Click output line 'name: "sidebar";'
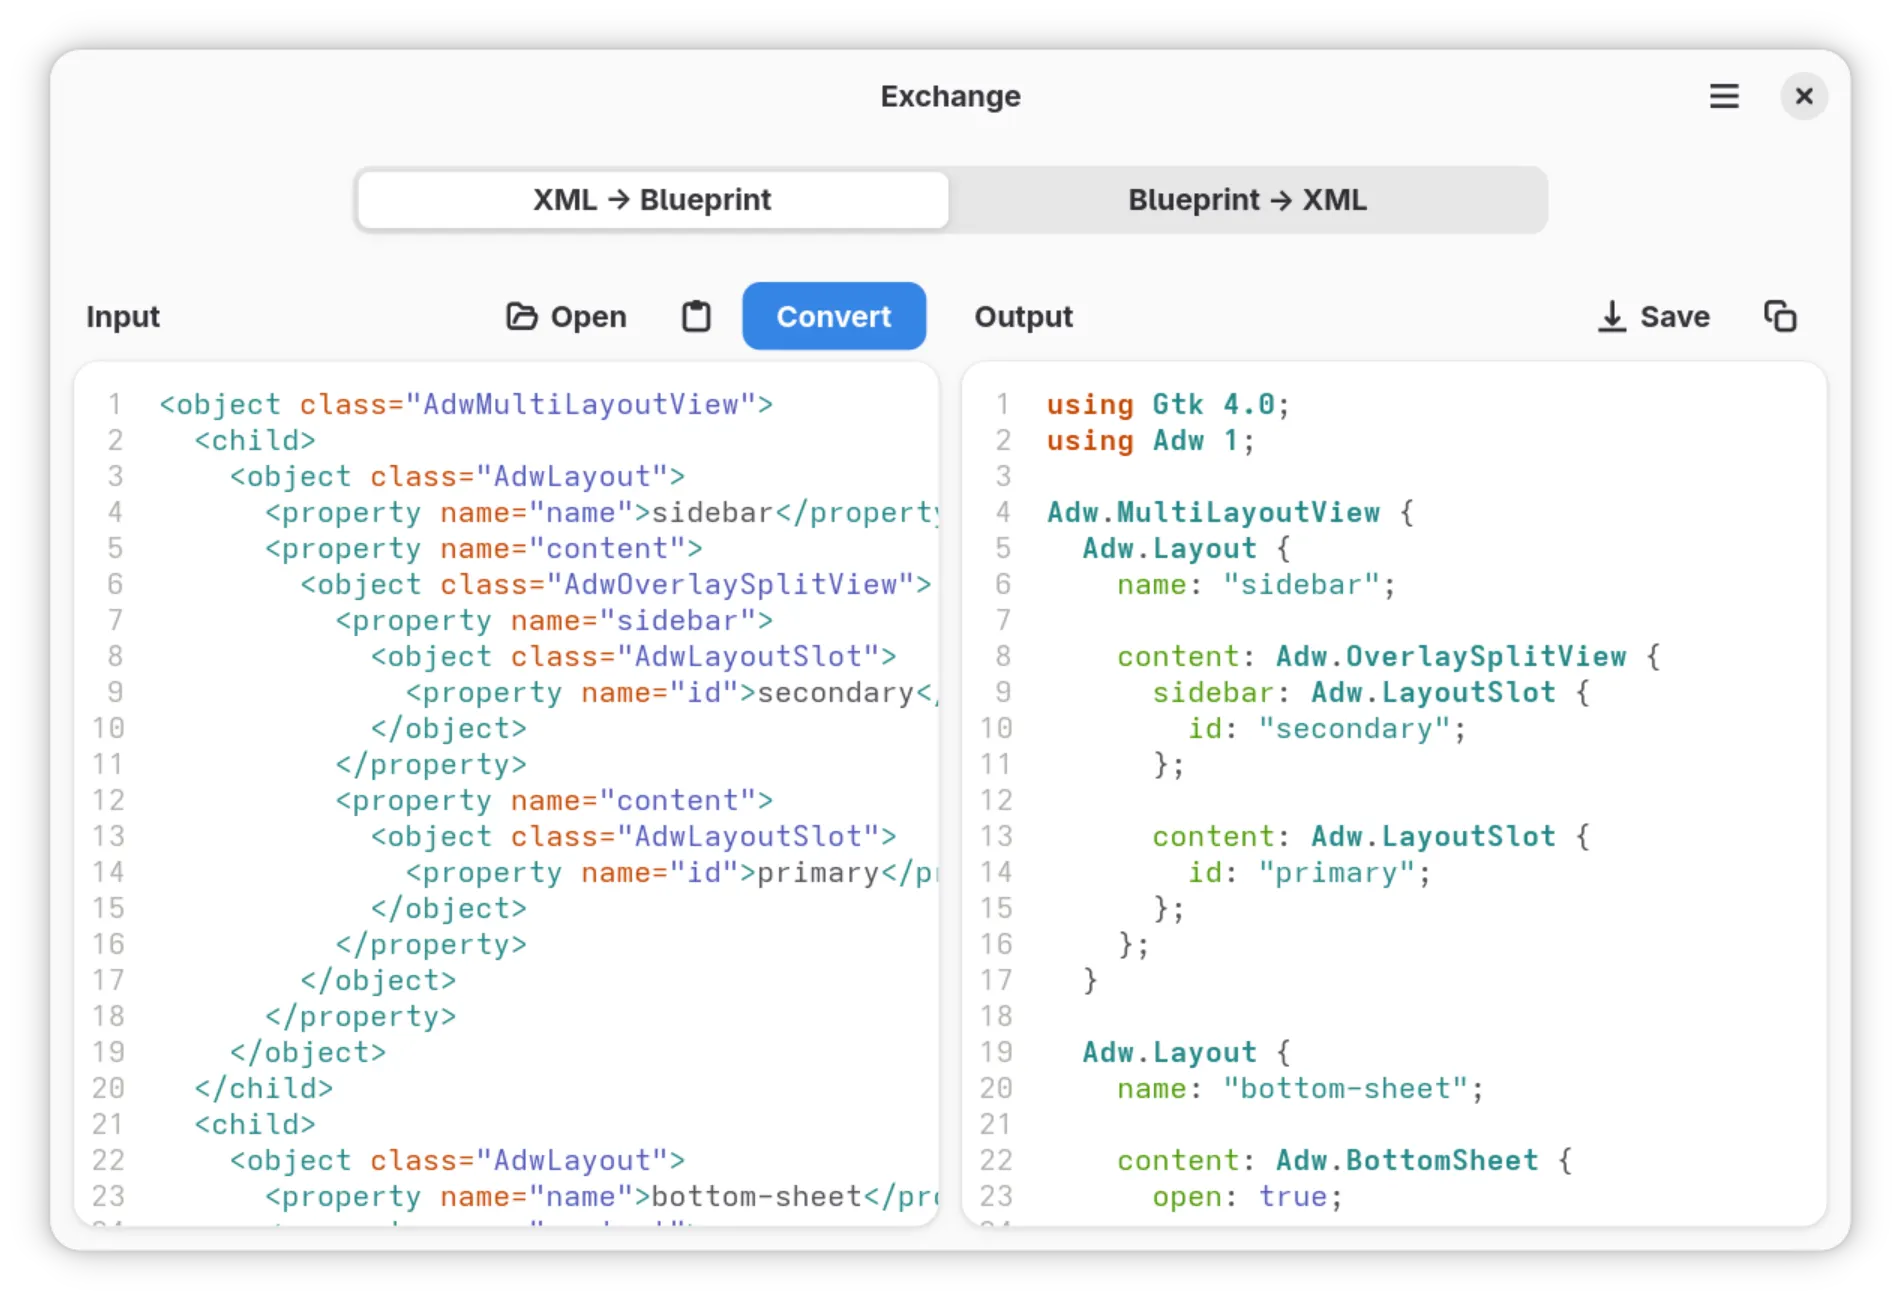Viewport: 1900px width, 1300px height. [x=1256, y=584]
